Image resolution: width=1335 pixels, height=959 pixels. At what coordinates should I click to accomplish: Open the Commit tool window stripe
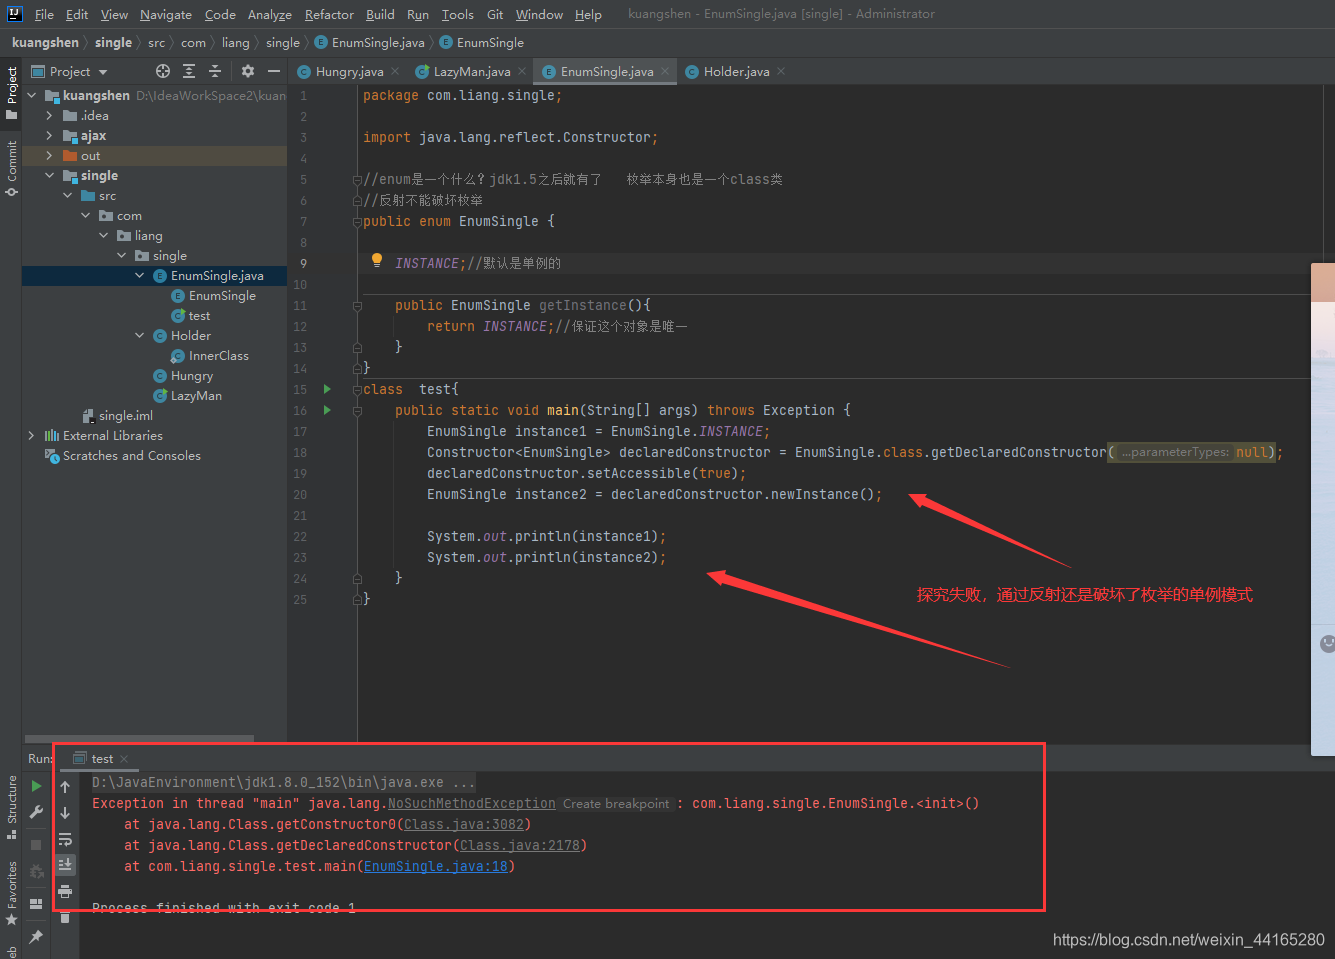coord(12,167)
